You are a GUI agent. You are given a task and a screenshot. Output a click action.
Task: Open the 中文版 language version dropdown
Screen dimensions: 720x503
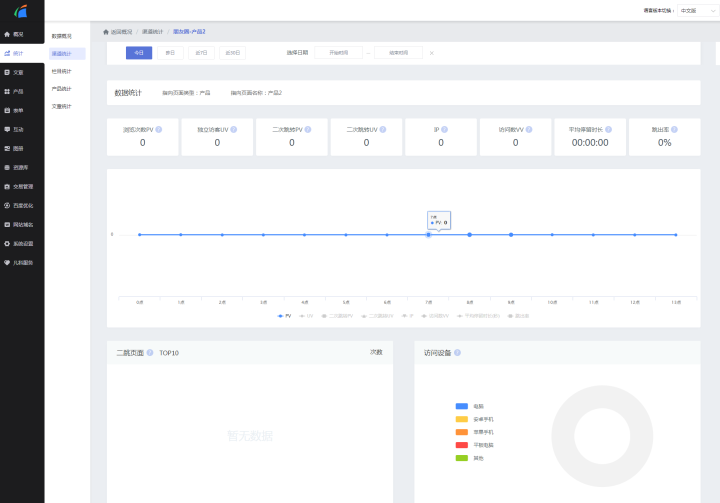(x=698, y=11)
